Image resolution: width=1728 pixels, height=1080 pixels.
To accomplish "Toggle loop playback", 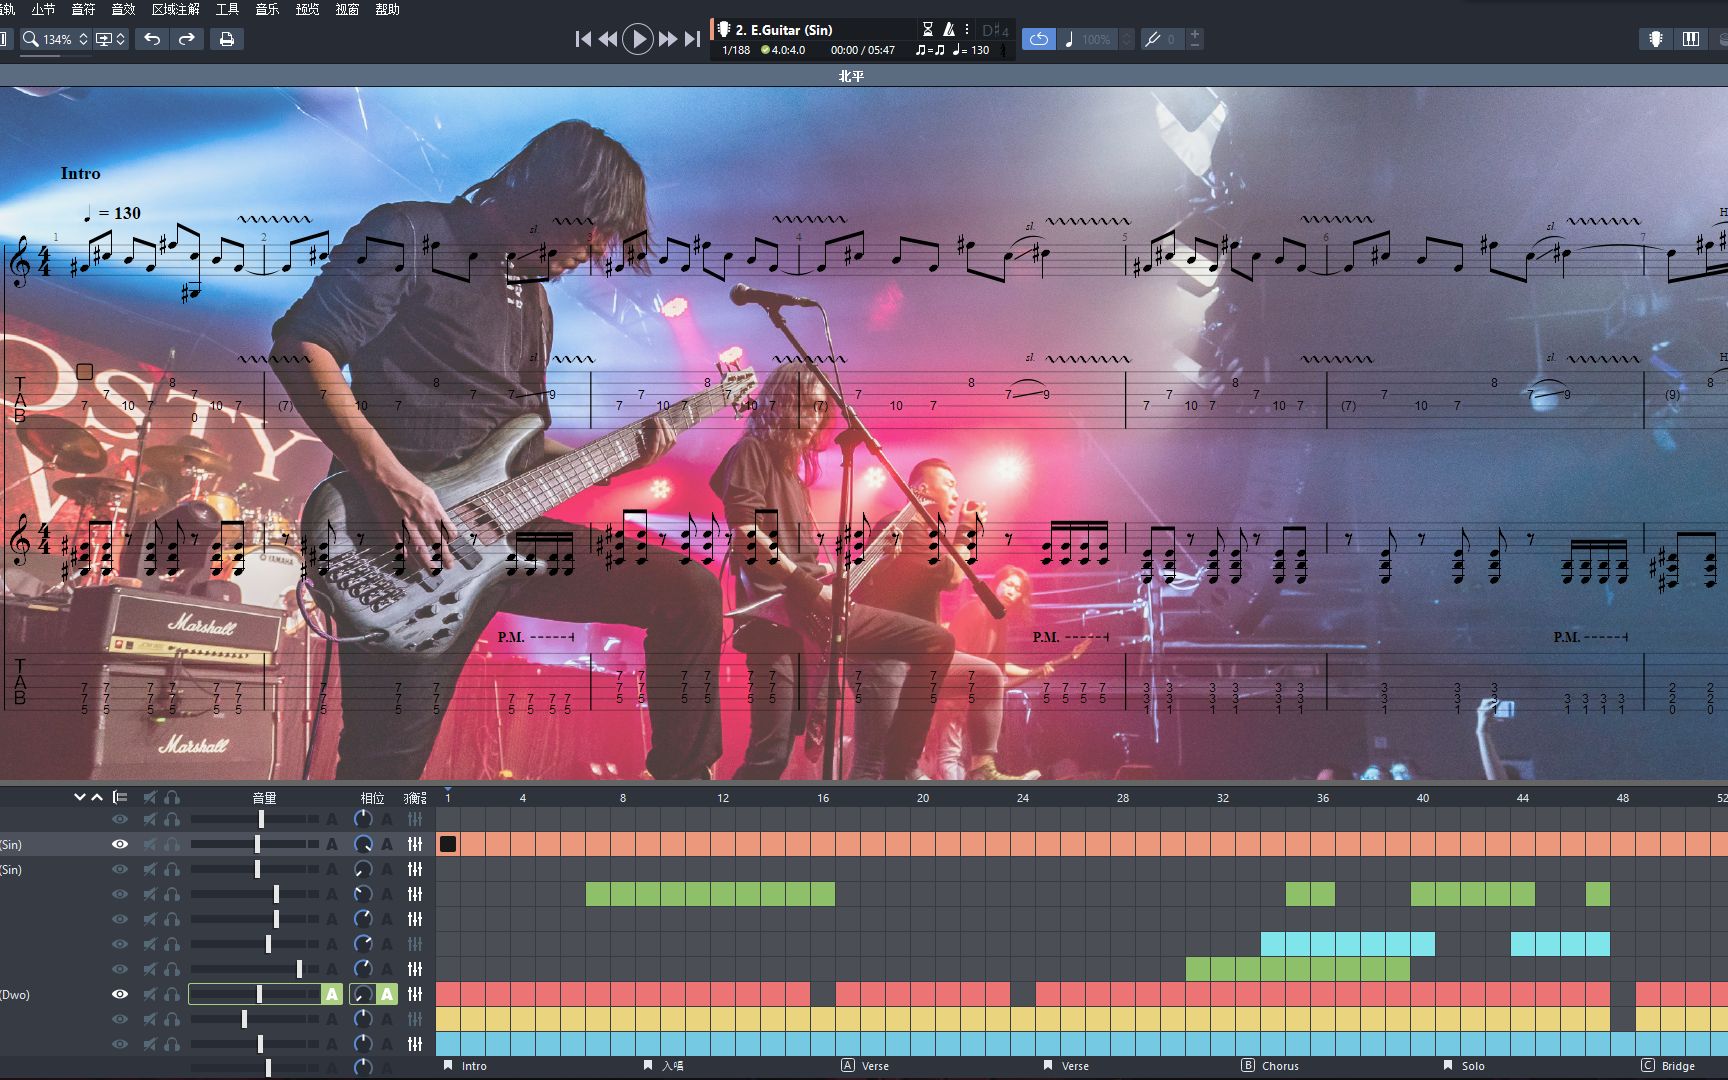I will [1039, 39].
